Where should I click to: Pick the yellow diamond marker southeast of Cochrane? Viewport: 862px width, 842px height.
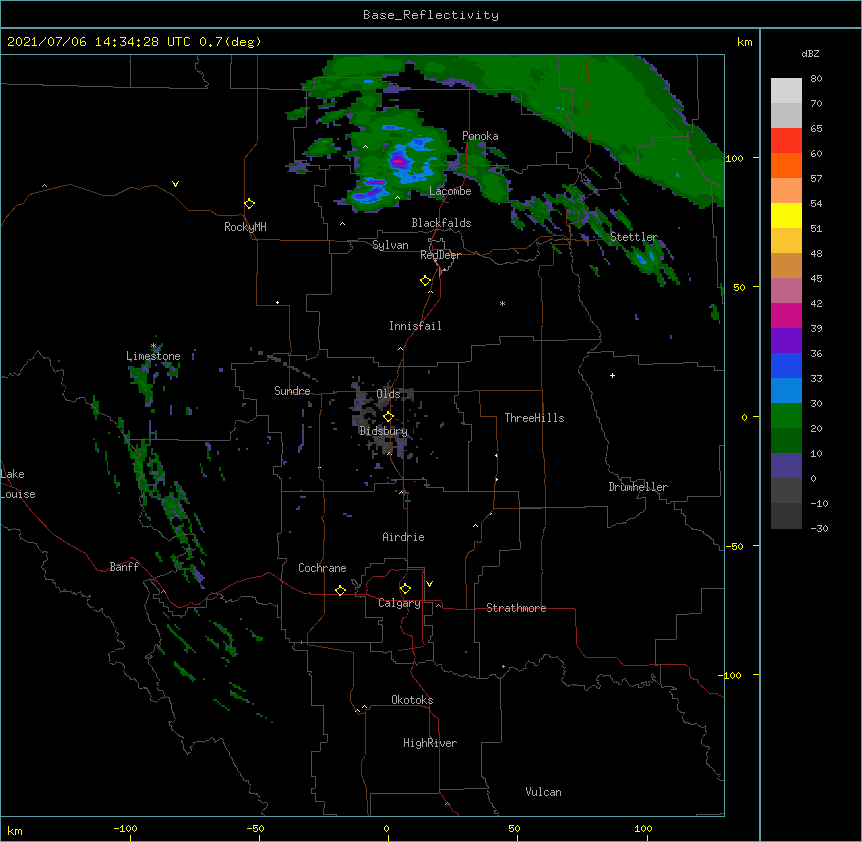(340, 590)
